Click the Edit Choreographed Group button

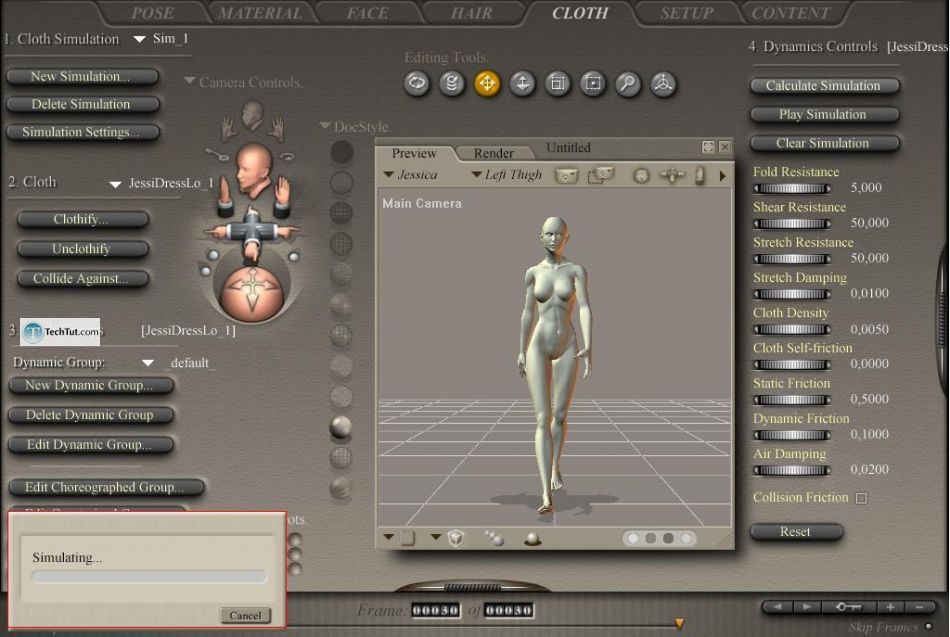[x=105, y=488]
